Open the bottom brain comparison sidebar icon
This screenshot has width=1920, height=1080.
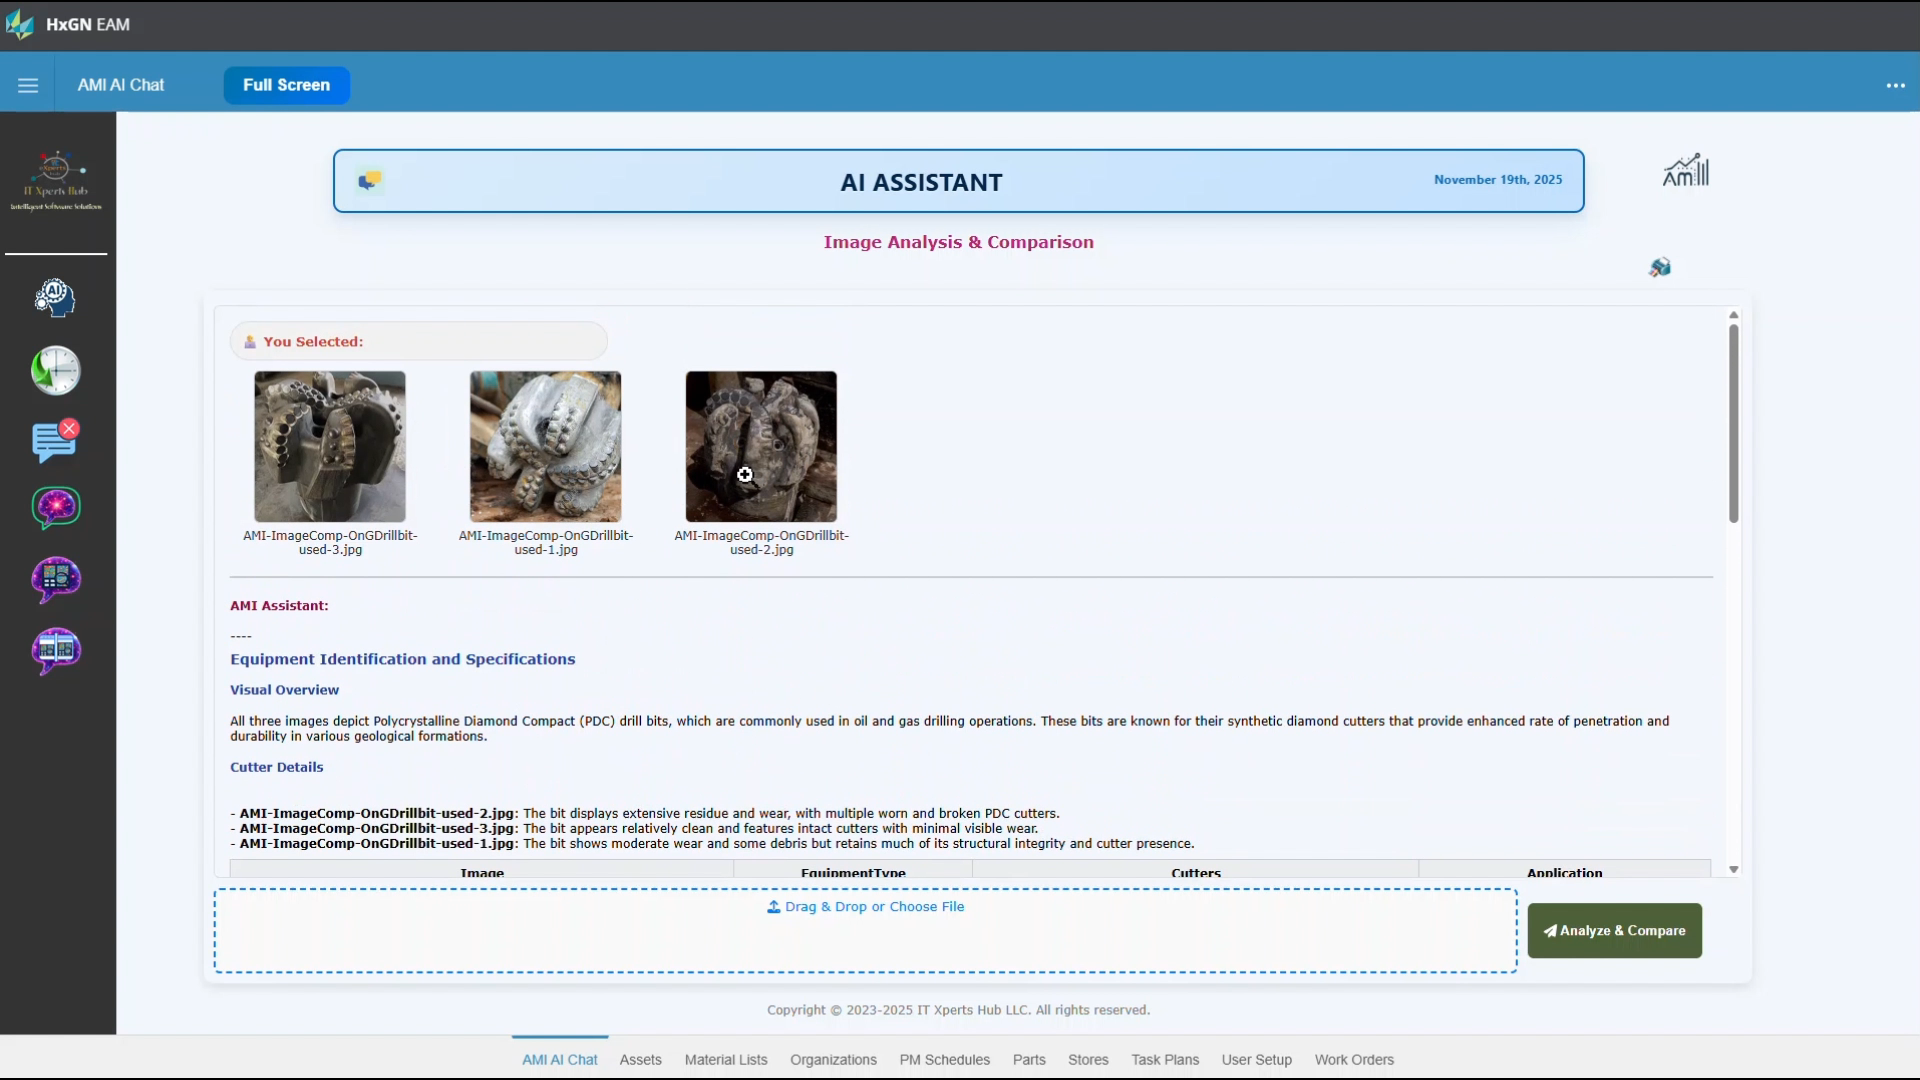coord(55,650)
